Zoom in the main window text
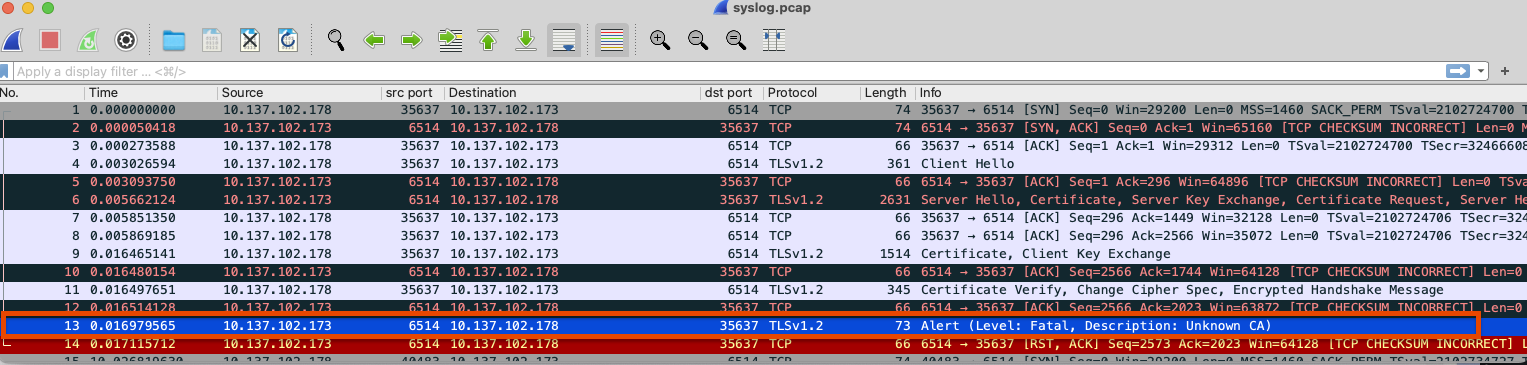This screenshot has height=365, width=1527. (x=660, y=40)
